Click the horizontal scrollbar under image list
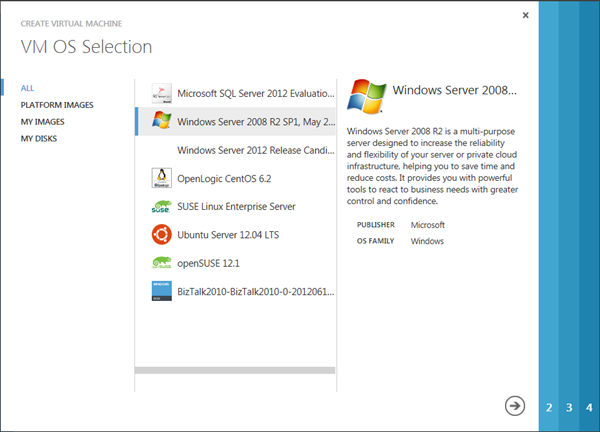The width and height of the screenshot is (600, 432). coord(235,370)
